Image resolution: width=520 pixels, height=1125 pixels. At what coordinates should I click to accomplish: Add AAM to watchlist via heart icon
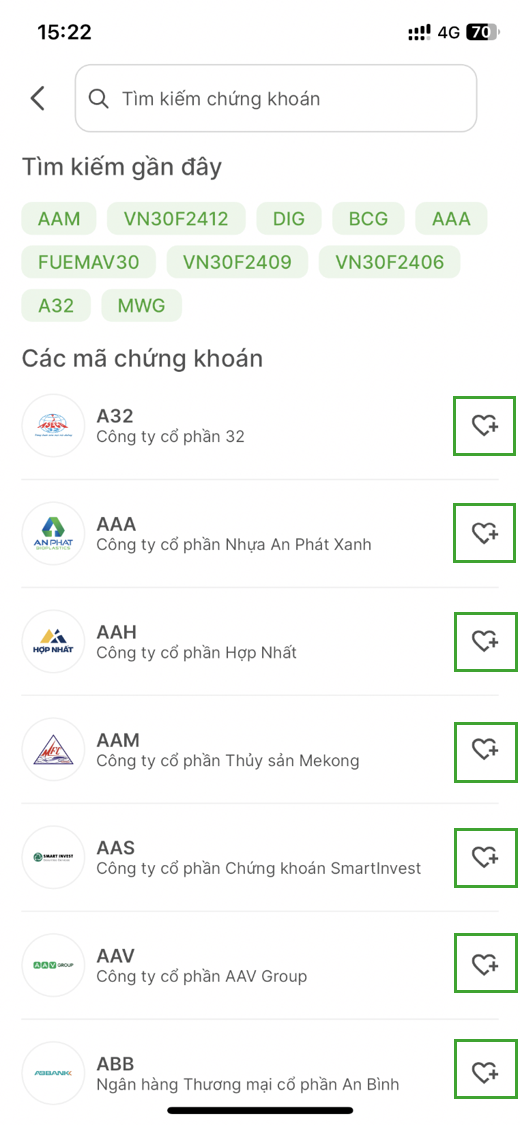point(485,750)
